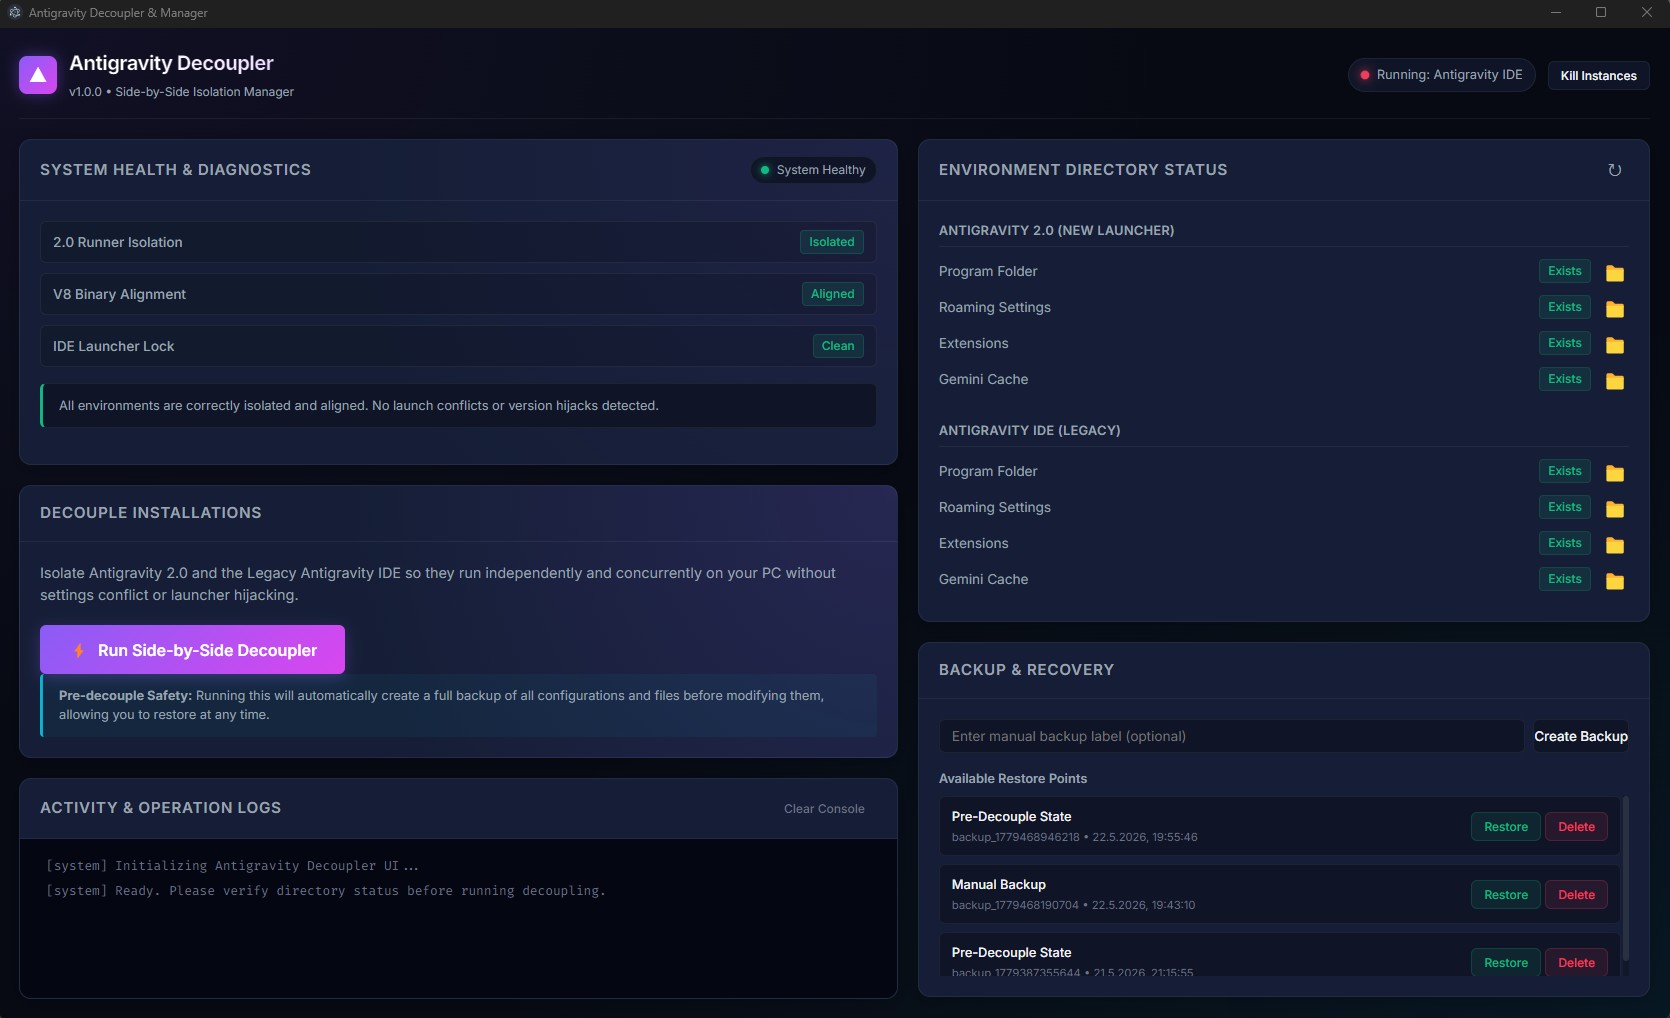The image size is (1670, 1018).
Task: Clear Console in activity logs
Action: pyautogui.click(x=824, y=809)
